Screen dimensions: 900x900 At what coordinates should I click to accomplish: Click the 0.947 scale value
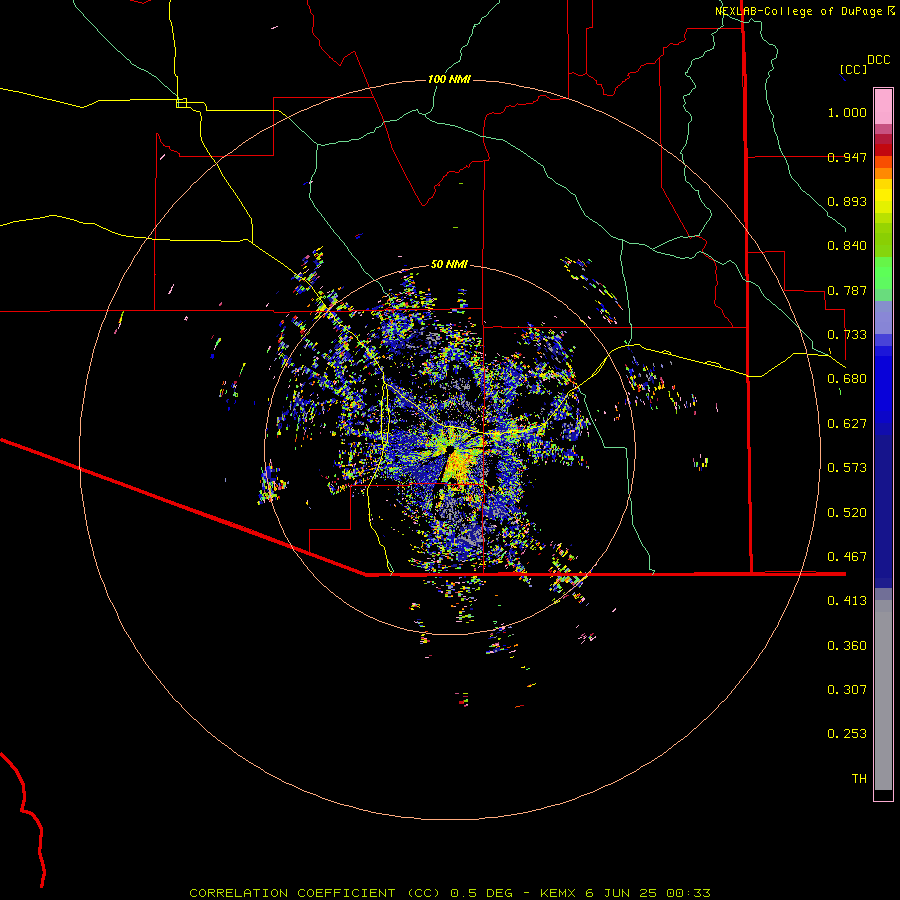pyautogui.click(x=847, y=157)
